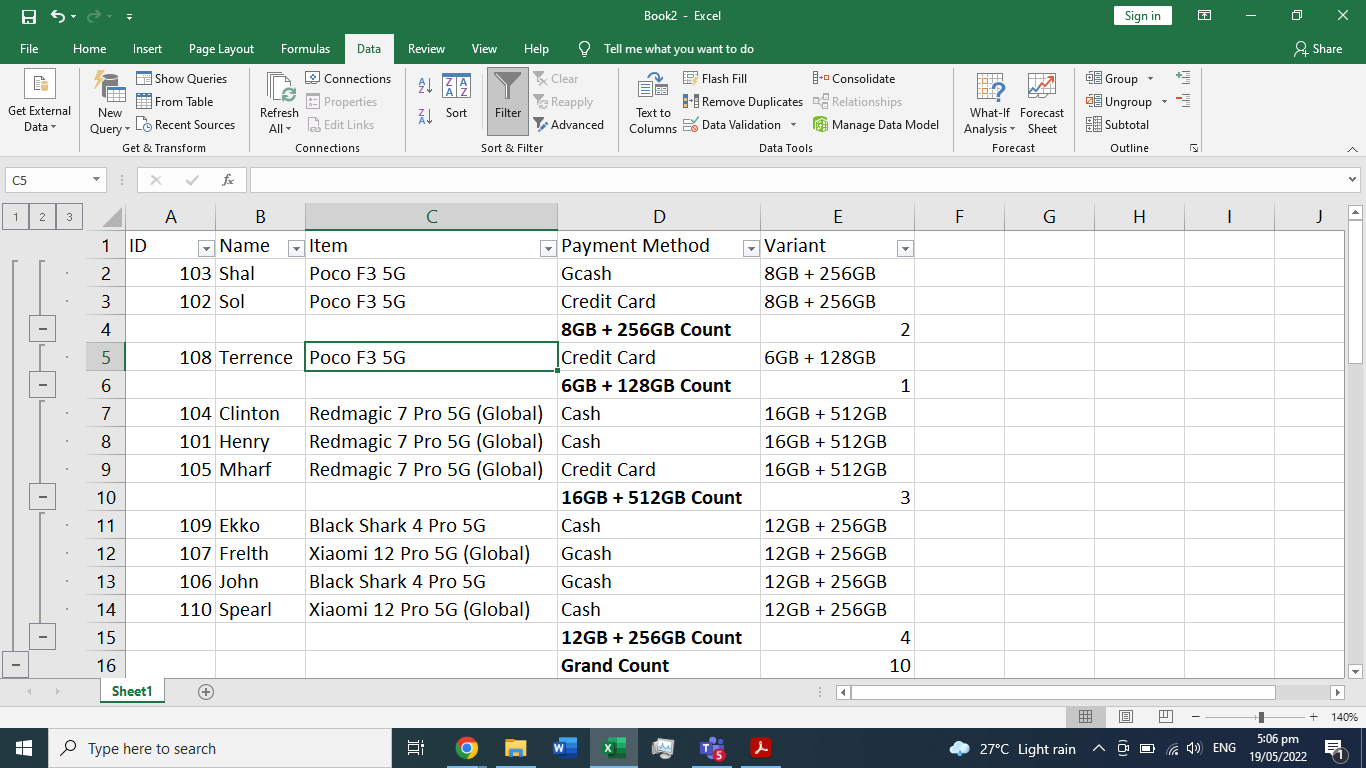Click the Insert Function fx icon

(228, 180)
